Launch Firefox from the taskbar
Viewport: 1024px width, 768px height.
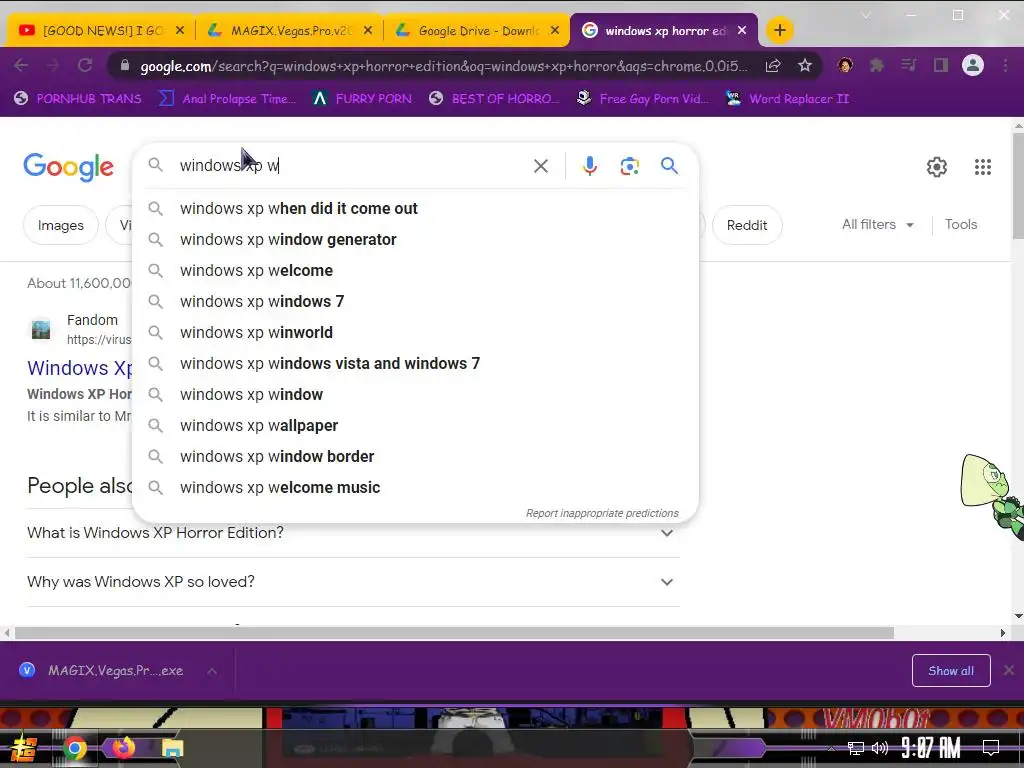[123, 747]
